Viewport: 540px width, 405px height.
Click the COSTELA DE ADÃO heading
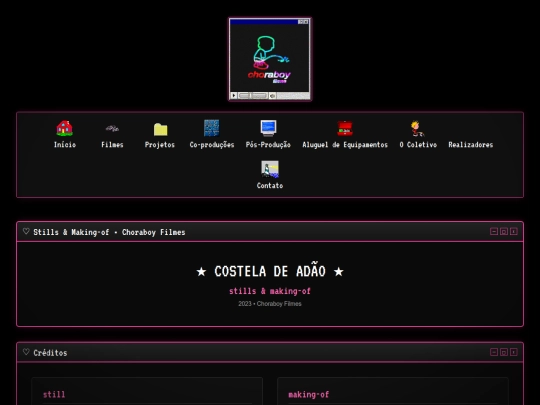coord(270,271)
